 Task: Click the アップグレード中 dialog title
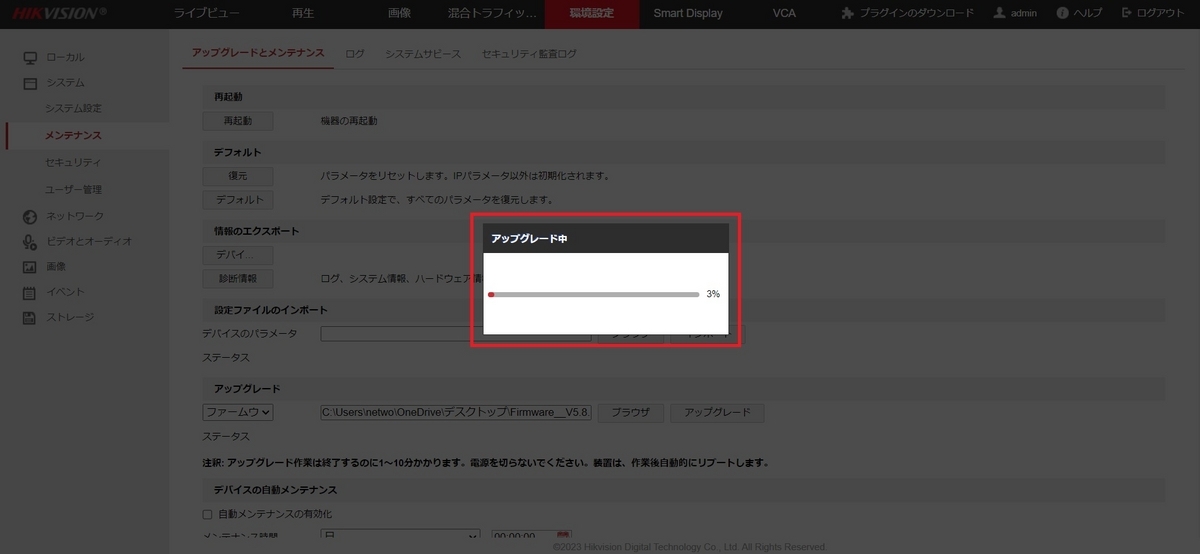[530, 239]
